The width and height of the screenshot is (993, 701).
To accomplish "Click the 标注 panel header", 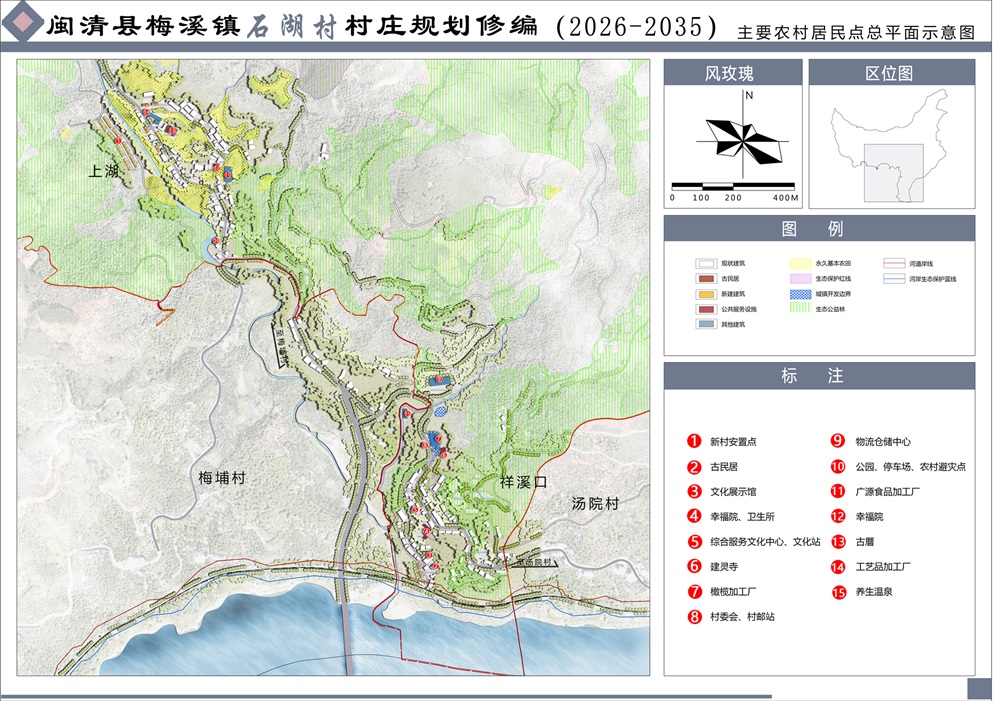I will point(819,376).
